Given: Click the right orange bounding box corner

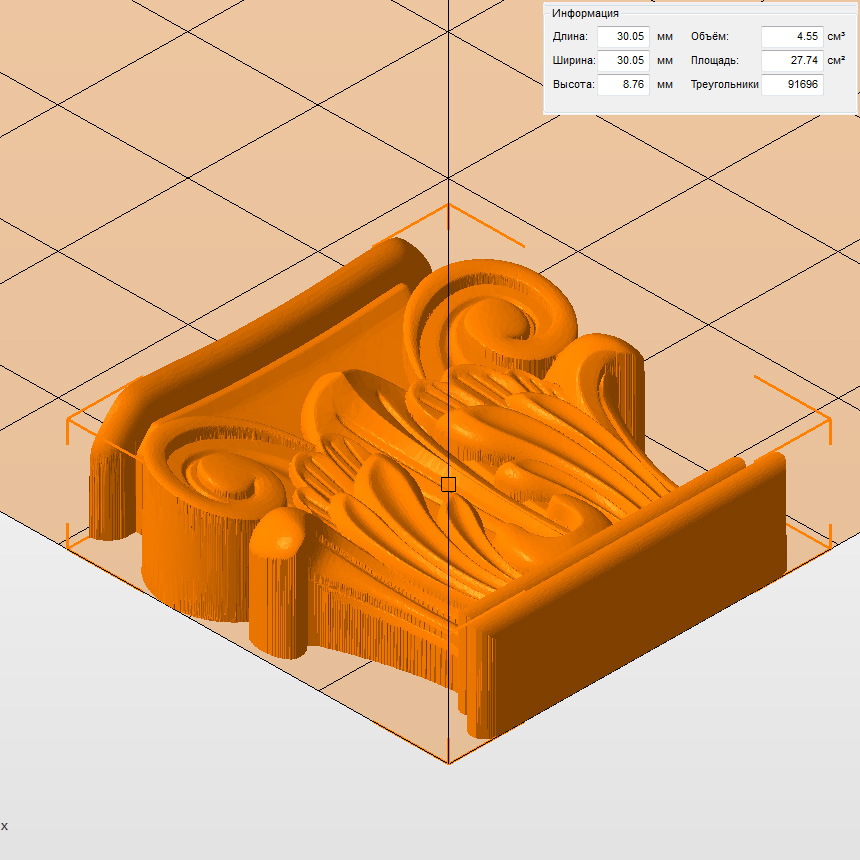Looking at the screenshot, I should point(829,420).
